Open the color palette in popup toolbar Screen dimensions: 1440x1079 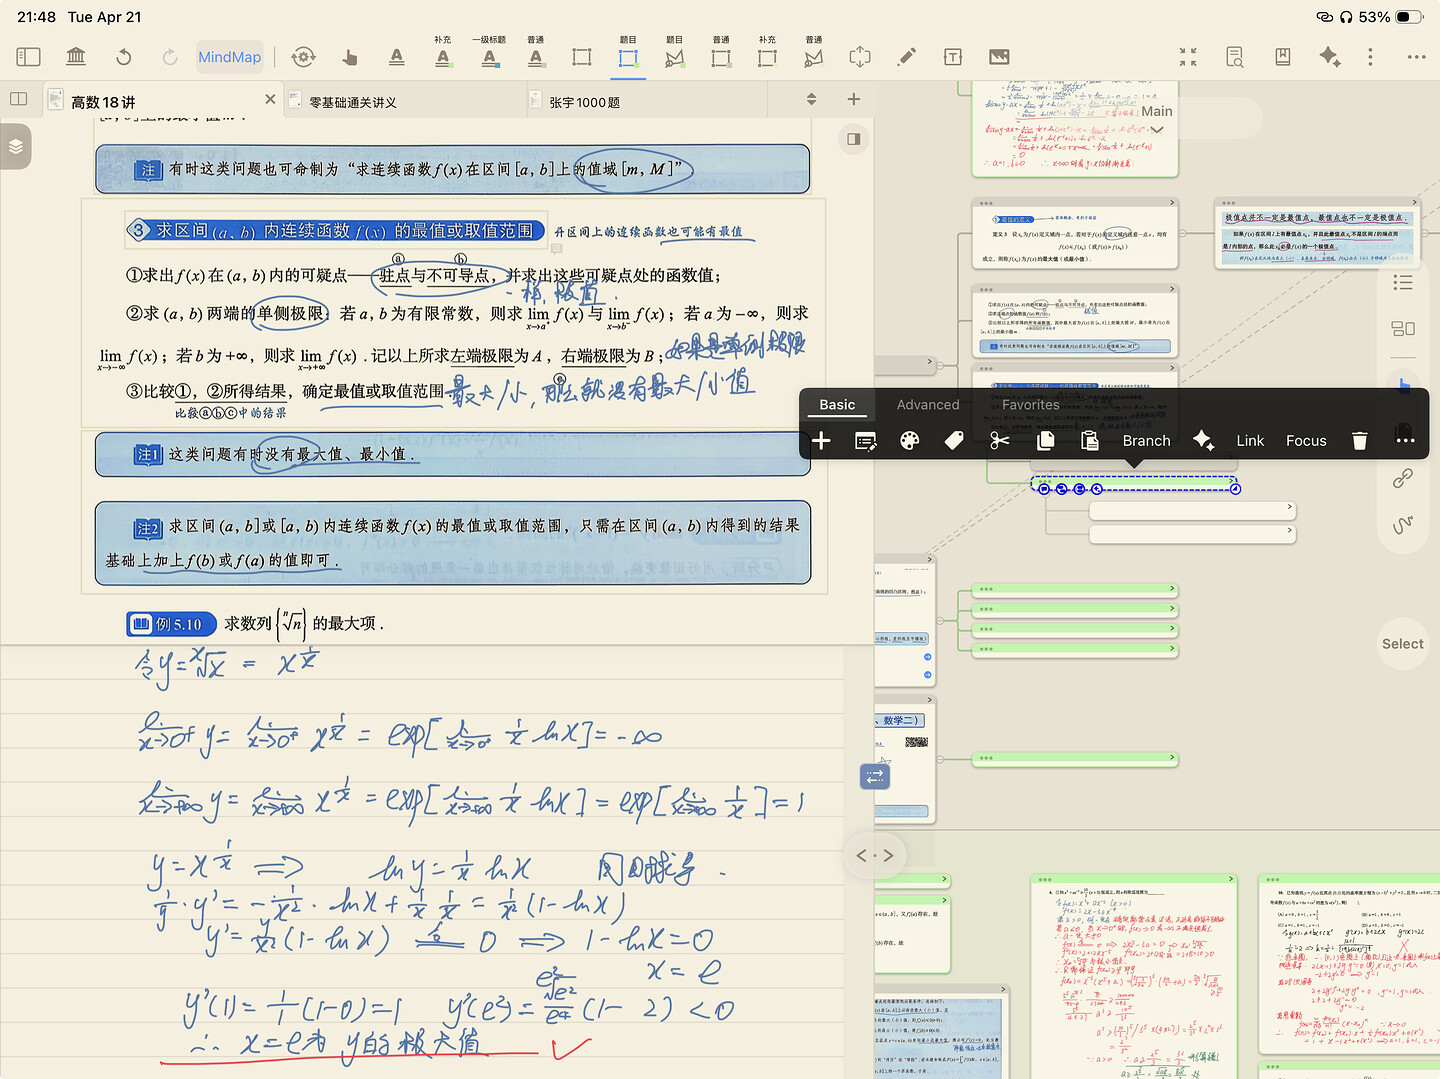pos(909,441)
